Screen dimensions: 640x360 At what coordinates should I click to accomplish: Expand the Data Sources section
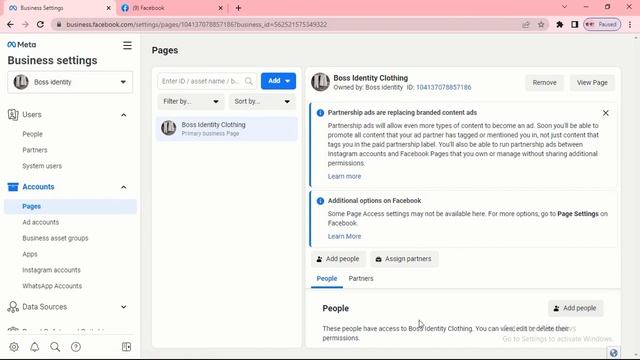click(x=124, y=307)
